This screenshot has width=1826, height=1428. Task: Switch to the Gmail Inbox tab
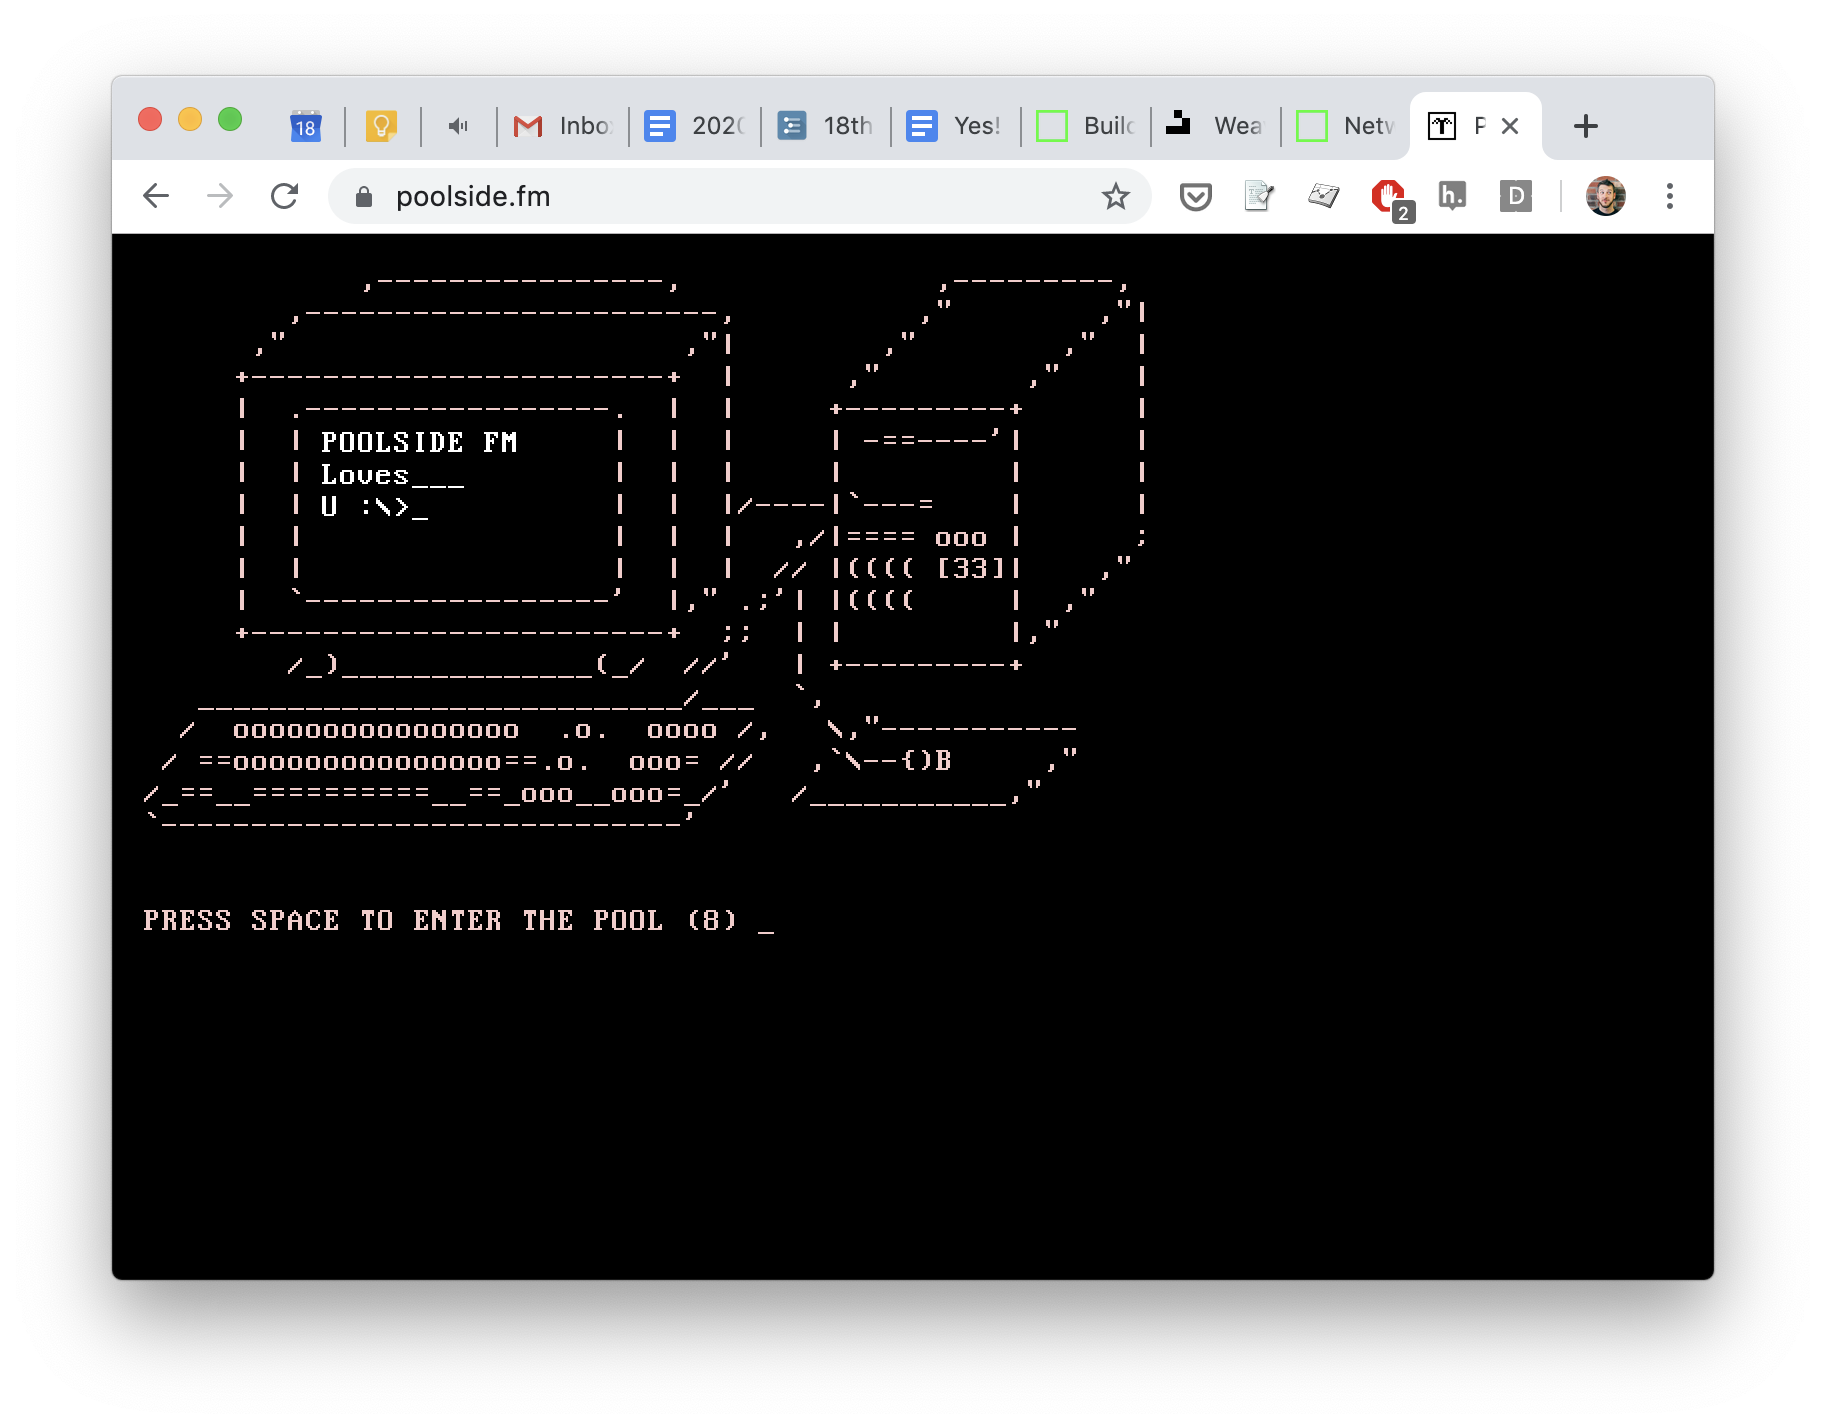pyautogui.click(x=562, y=126)
